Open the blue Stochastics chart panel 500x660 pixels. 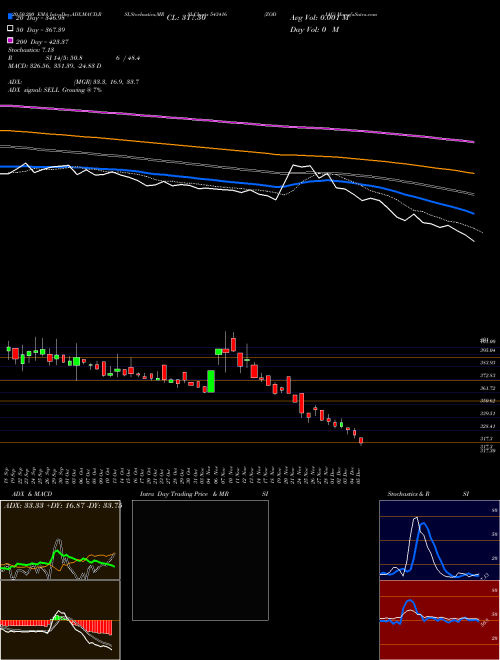click(439, 540)
